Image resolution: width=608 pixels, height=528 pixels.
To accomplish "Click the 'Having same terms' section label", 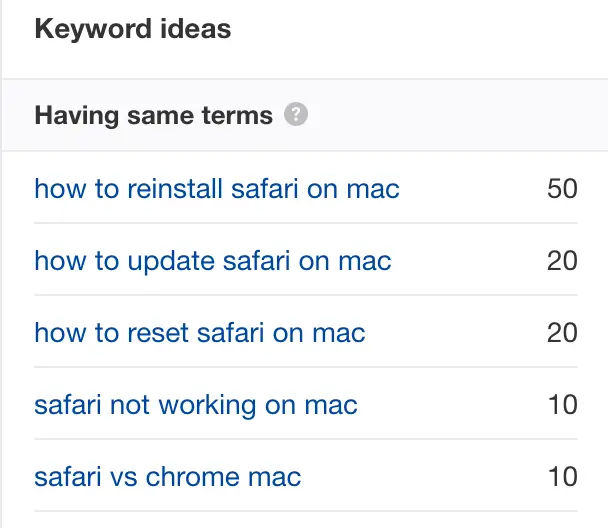I will (x=153, y=115).
